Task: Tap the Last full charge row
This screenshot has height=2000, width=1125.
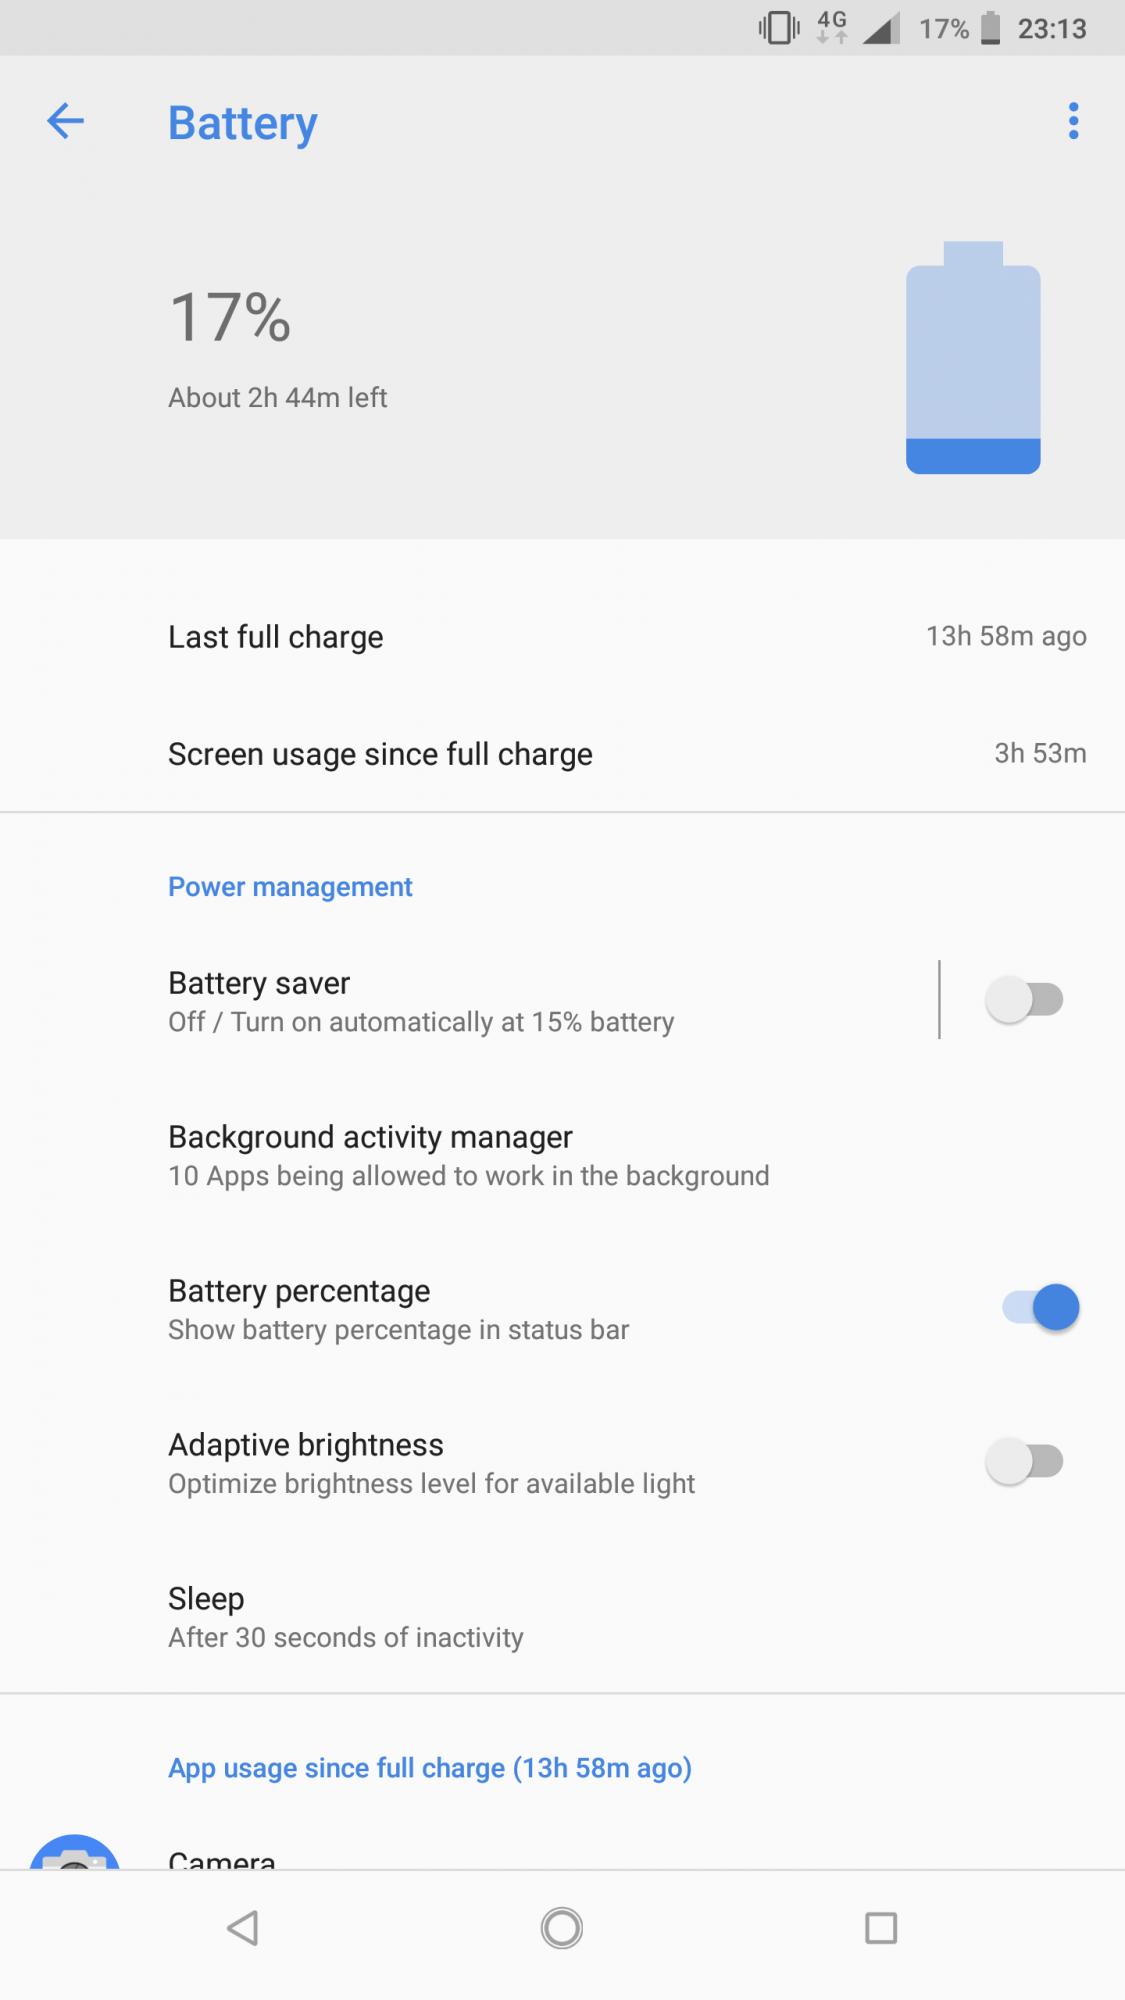Action: click(562, 637)
